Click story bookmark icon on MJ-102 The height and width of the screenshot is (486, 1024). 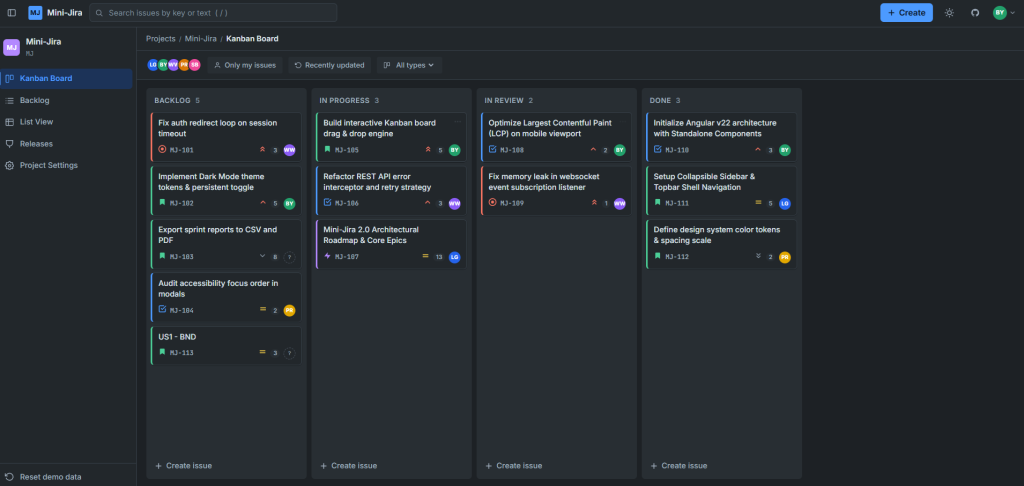(163, 203)
